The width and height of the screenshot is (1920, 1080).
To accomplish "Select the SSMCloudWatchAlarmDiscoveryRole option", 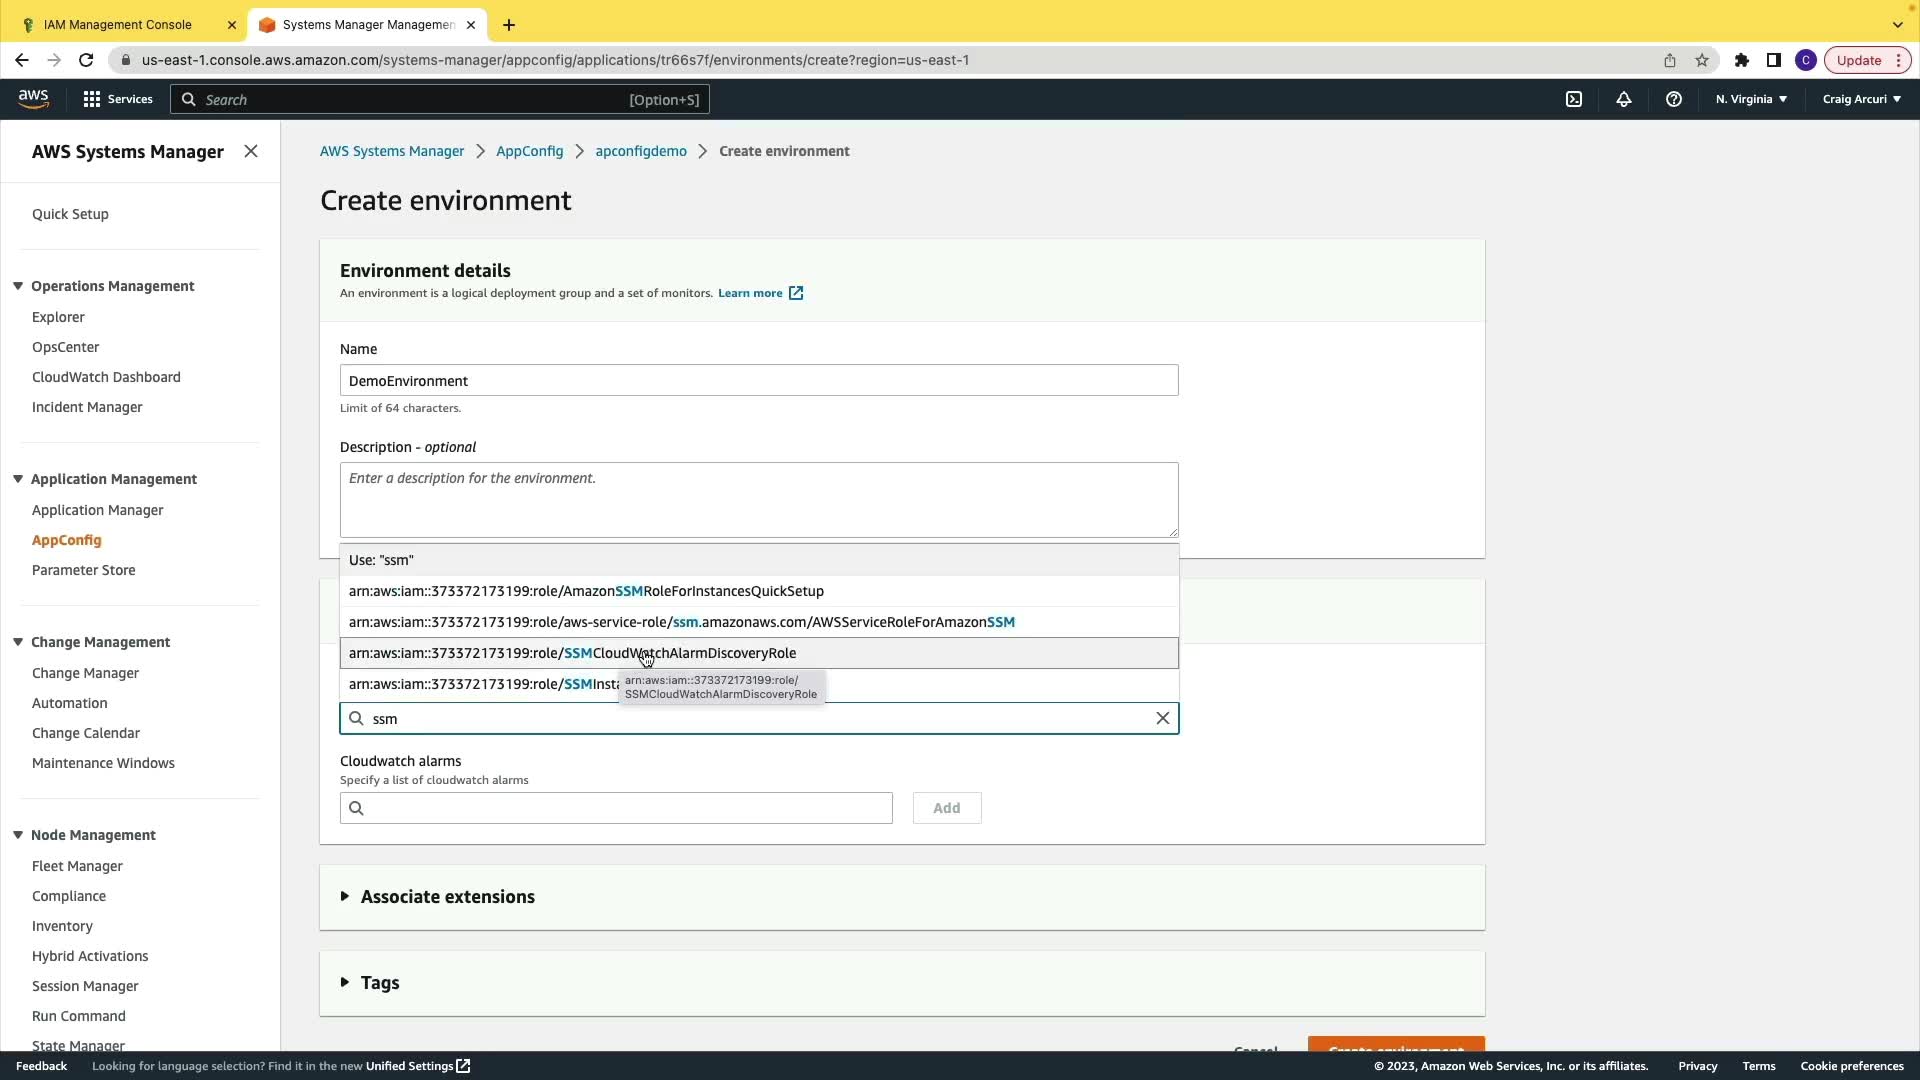I will (x=572, y=653).
